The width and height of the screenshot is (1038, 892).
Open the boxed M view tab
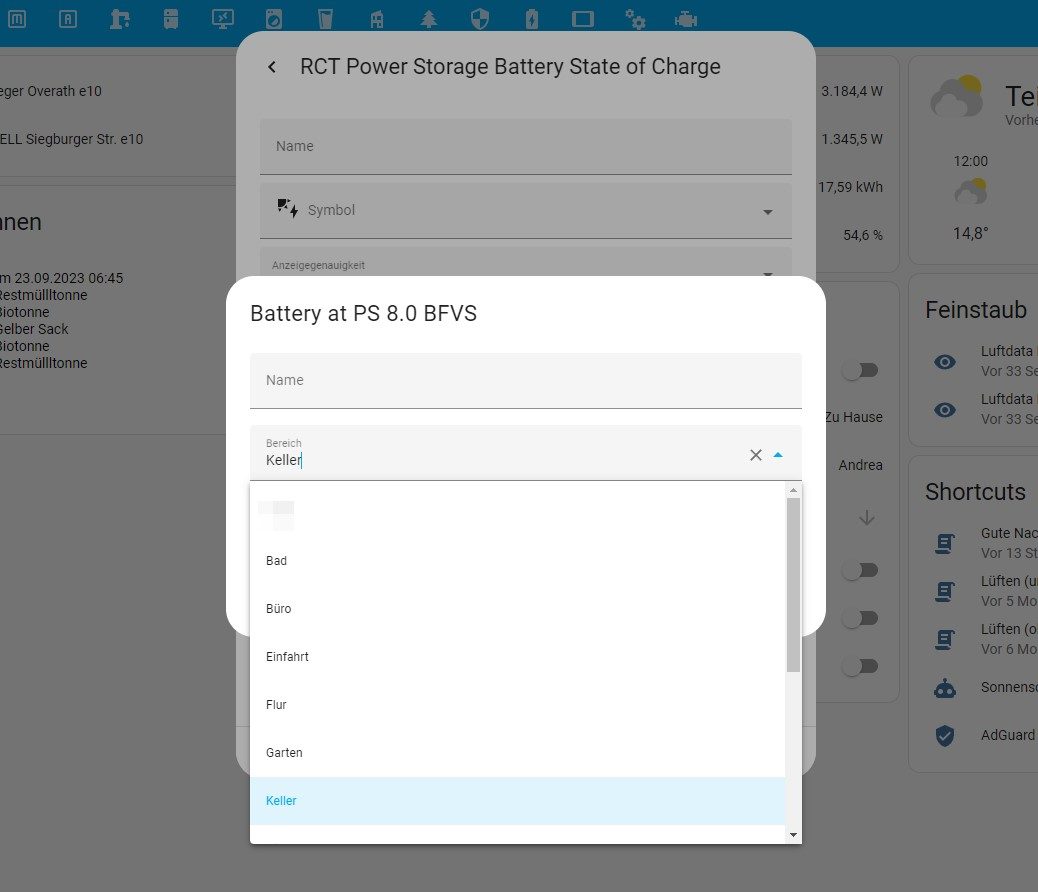[x=17, y=19]
